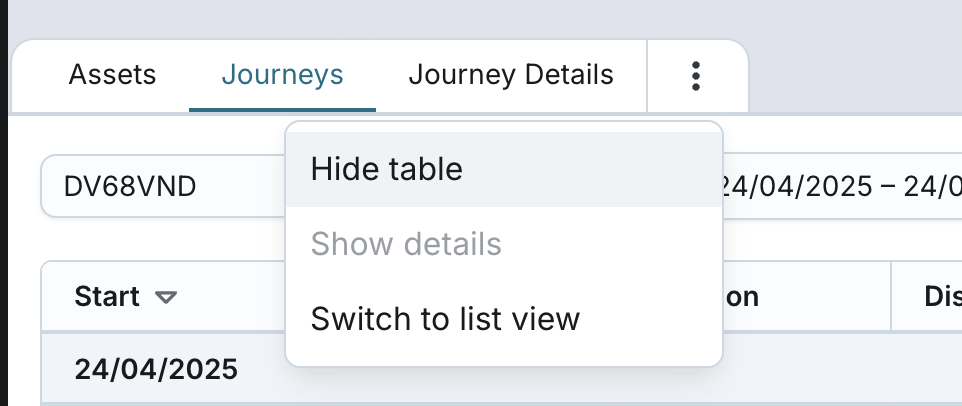Click the column divider left of "Dis"
Screen dimensions: 962x406
point(891,297)
